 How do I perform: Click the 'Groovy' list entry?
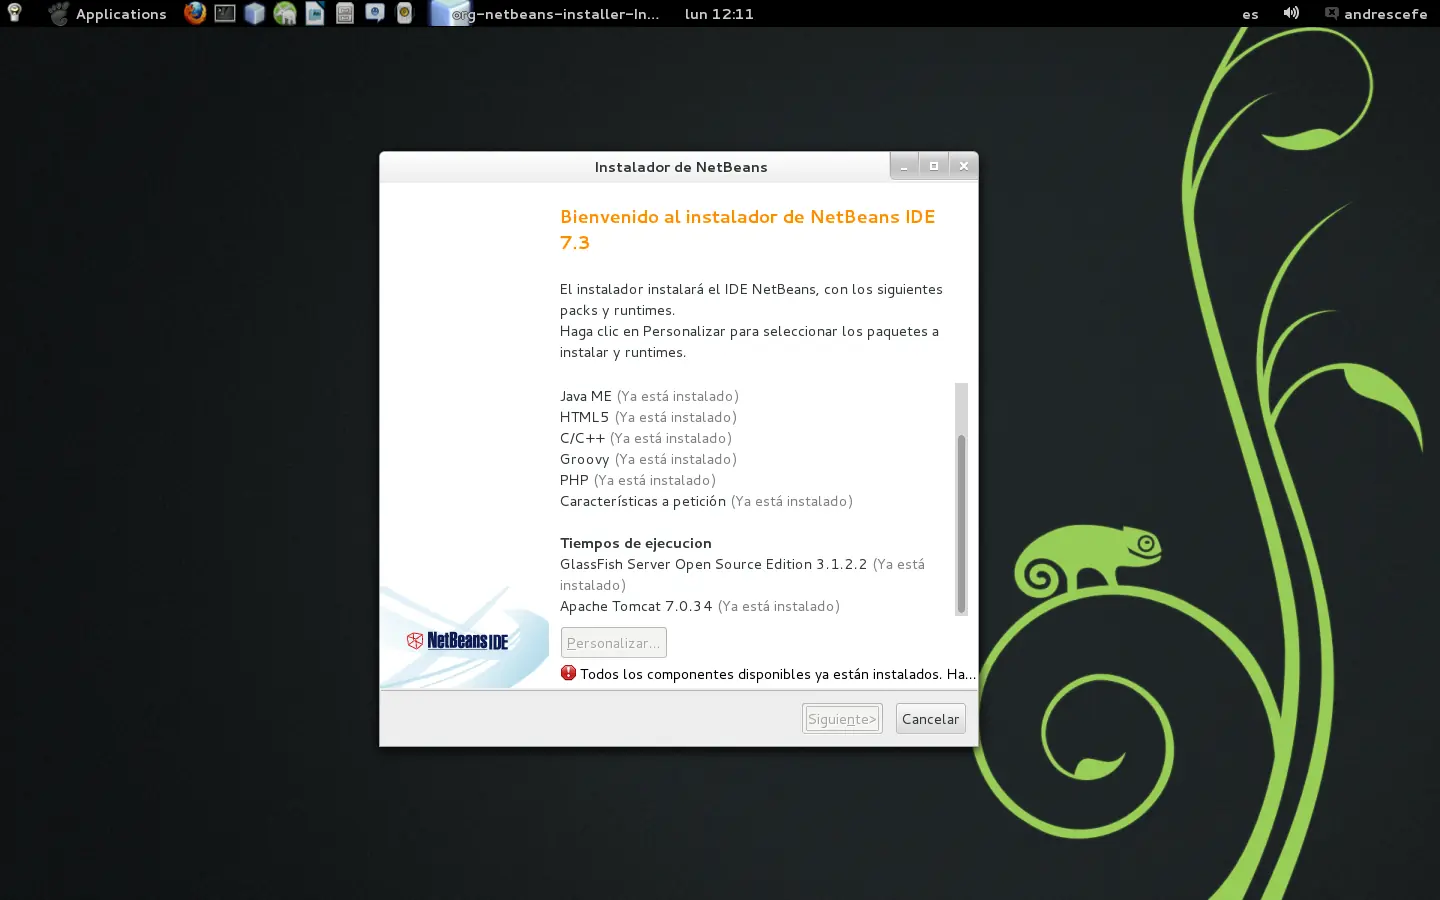point(585,459)
